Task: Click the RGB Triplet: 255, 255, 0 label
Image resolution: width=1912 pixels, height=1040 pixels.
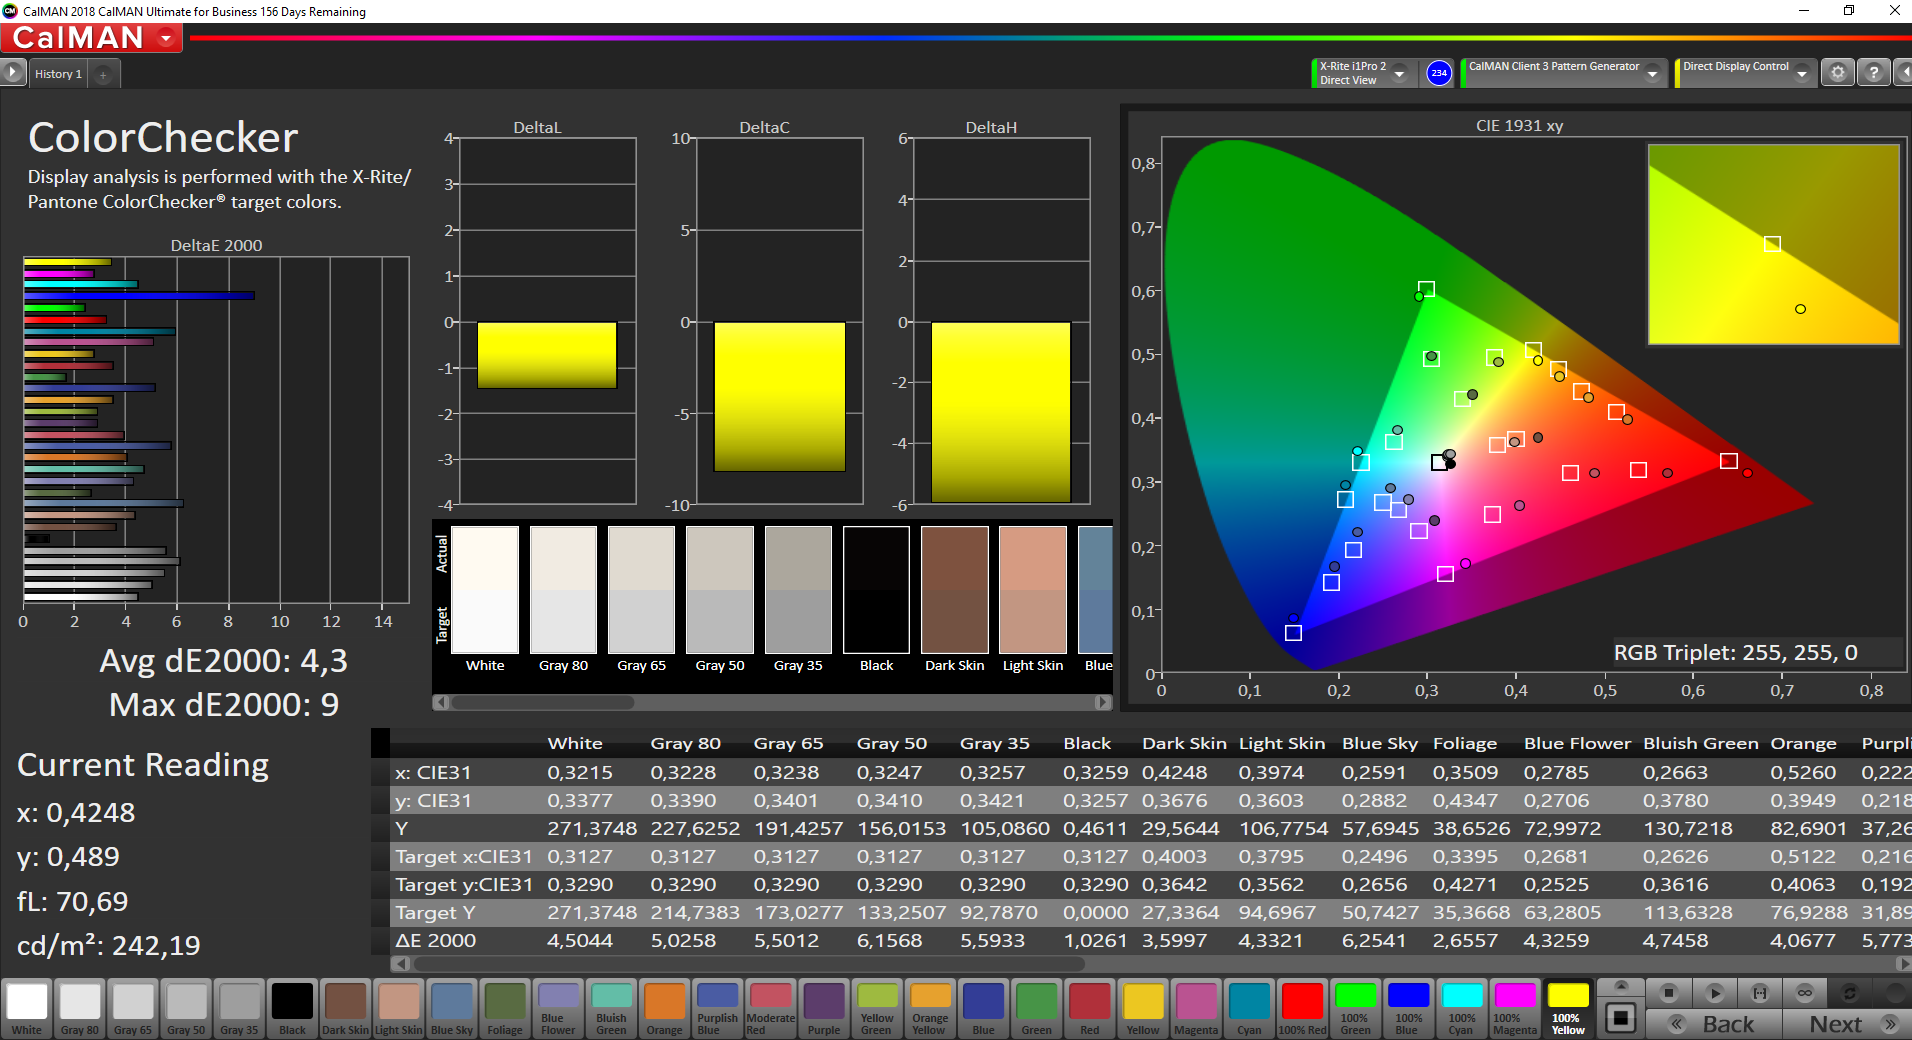Action: tap(1736, 653)
